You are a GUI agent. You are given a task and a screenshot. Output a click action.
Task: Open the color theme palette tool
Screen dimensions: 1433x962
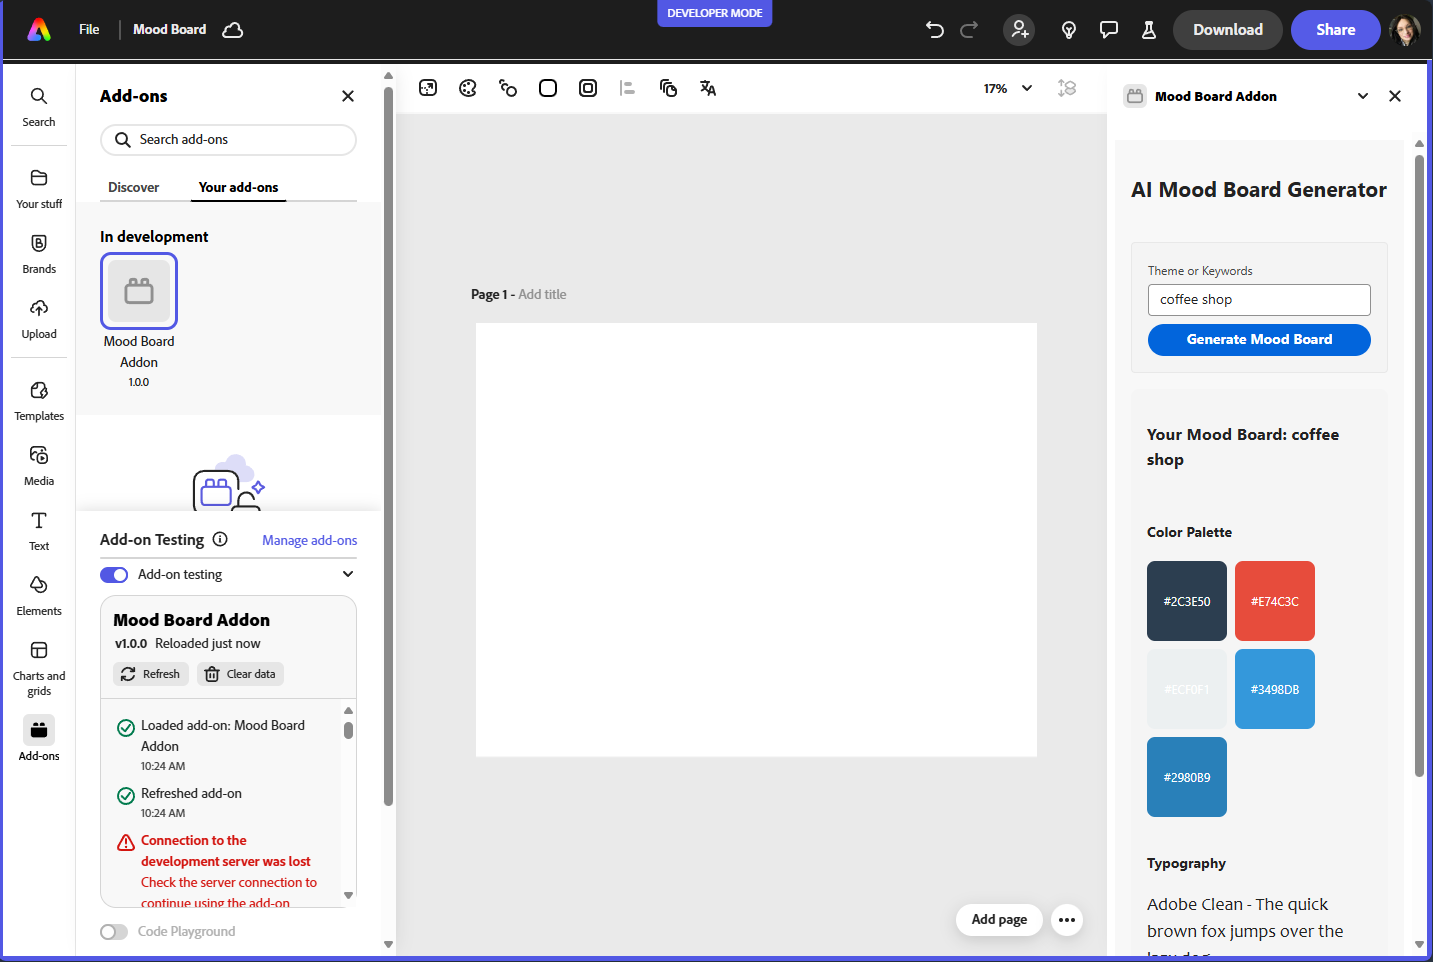[468, 88]
